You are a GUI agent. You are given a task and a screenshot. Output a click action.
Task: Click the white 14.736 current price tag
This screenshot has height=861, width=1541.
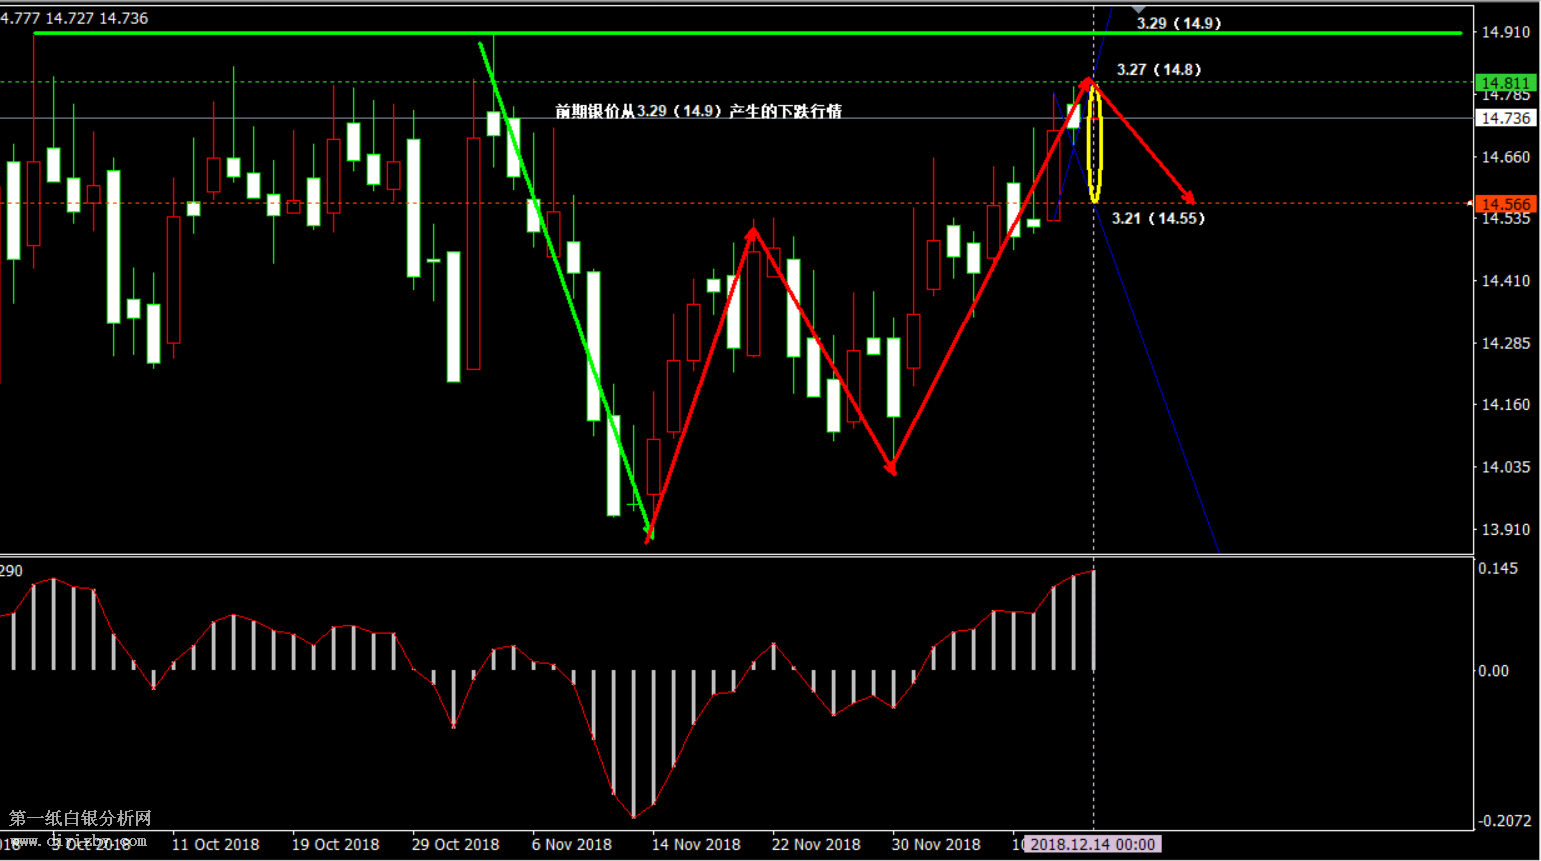click(x=1504, y=118)
